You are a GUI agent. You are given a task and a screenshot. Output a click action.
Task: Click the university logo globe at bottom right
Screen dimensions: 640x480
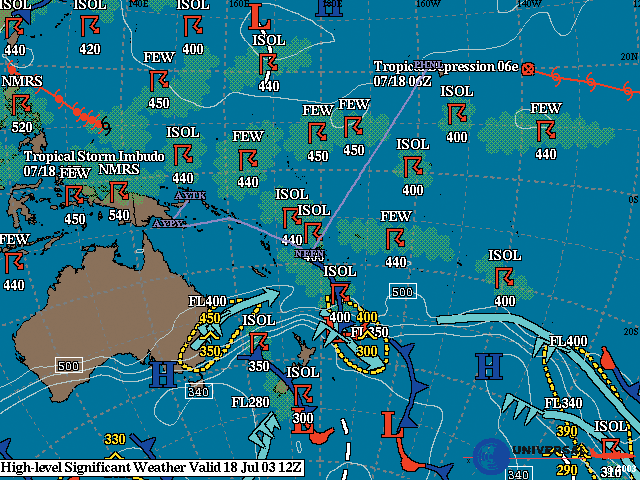coord(491,455)
